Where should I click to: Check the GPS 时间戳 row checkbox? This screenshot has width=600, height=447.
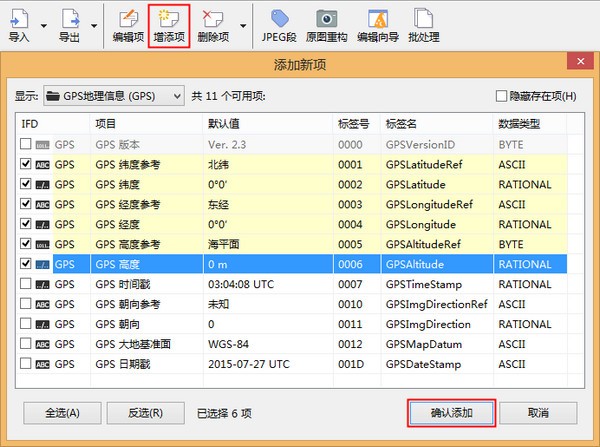coord(26,284)
